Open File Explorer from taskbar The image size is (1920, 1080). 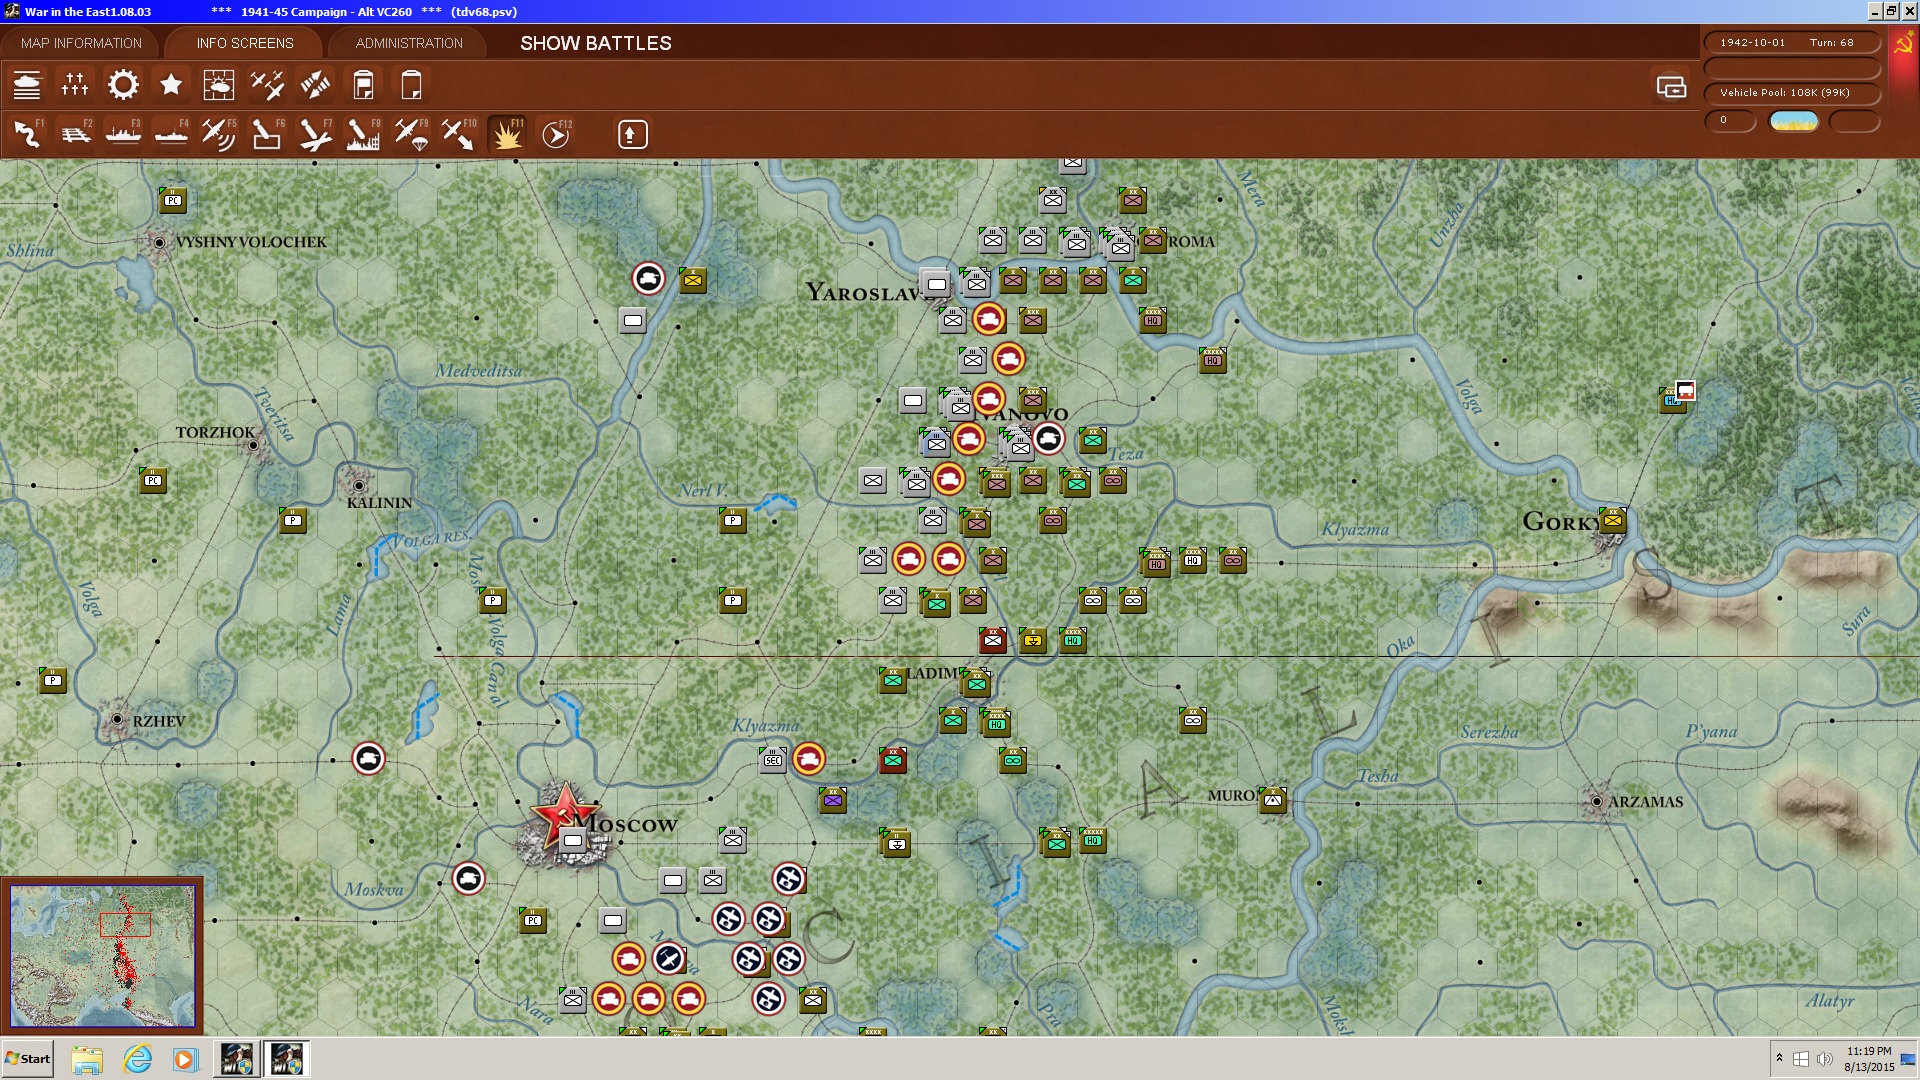(88, 1059)
